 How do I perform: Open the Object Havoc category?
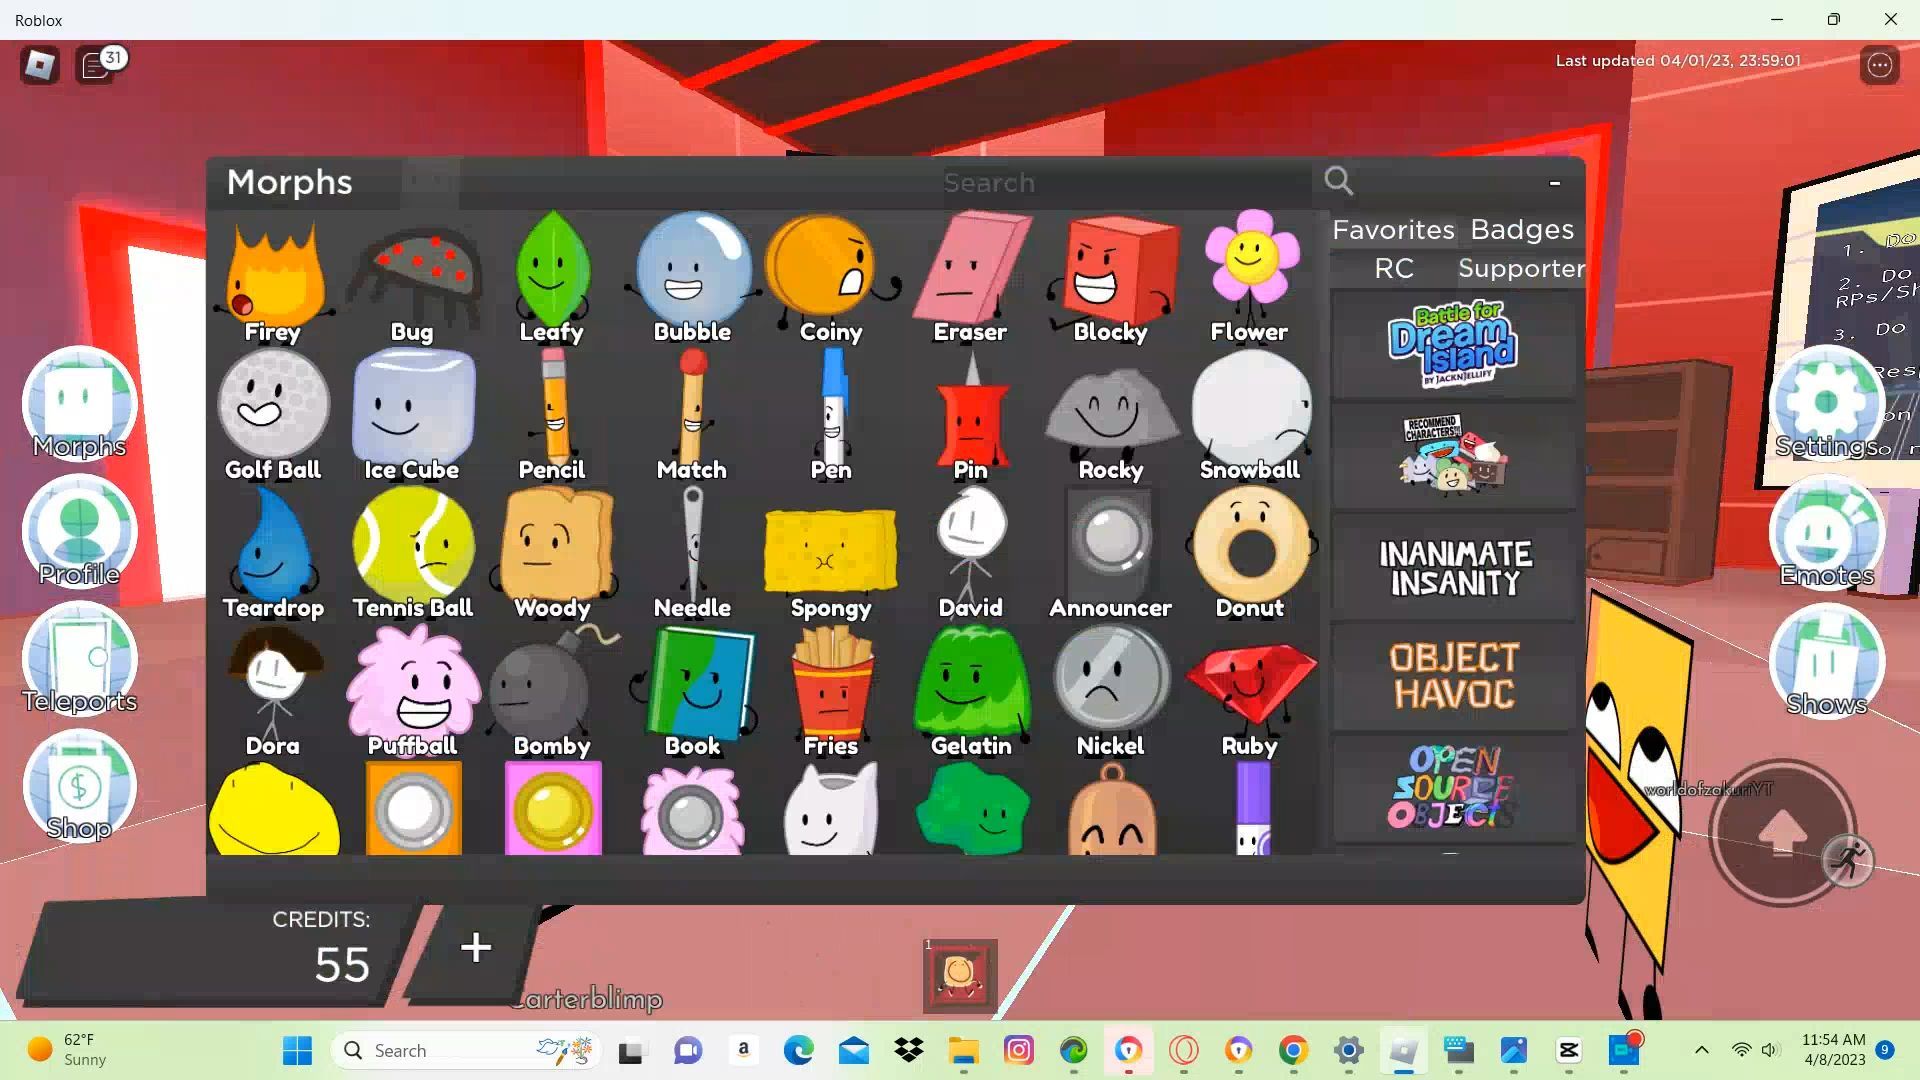pos(1453,677)
